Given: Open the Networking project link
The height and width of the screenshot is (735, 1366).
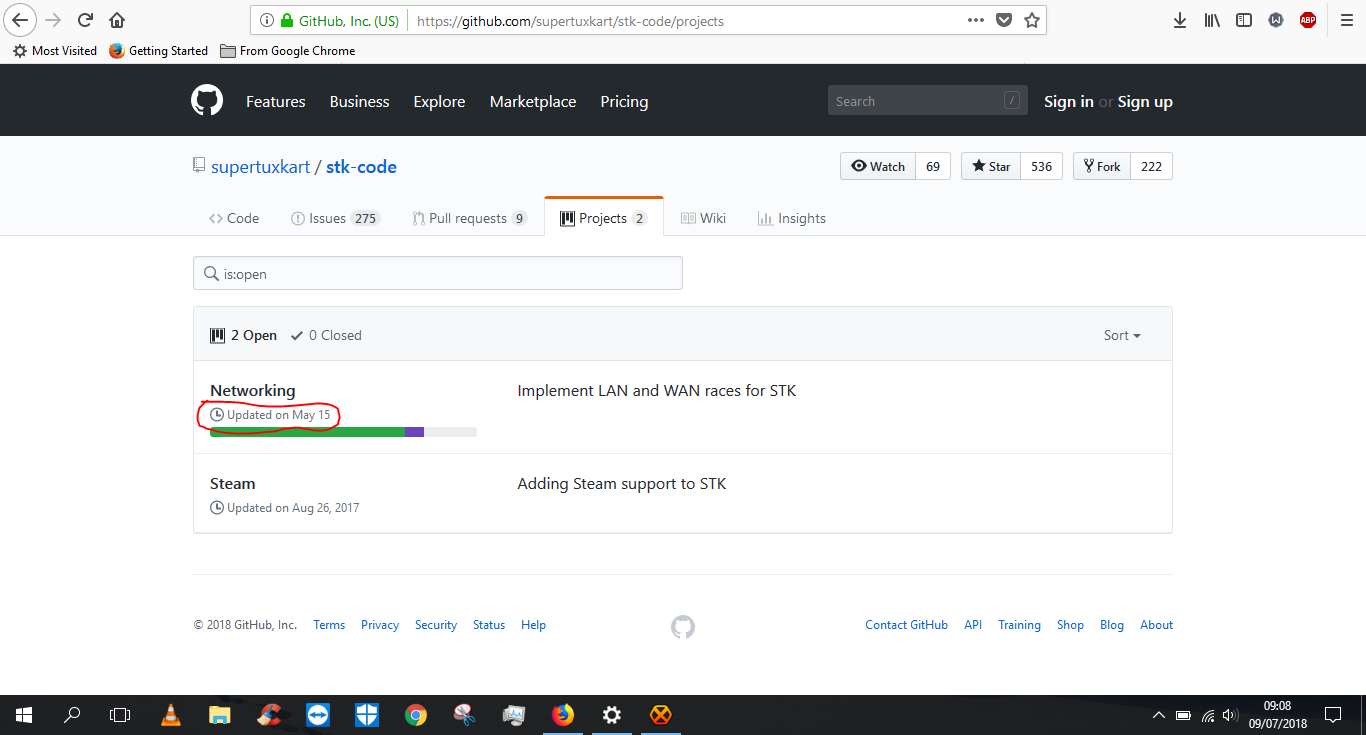Looking at the screenshot, I should tap(253, 391).
